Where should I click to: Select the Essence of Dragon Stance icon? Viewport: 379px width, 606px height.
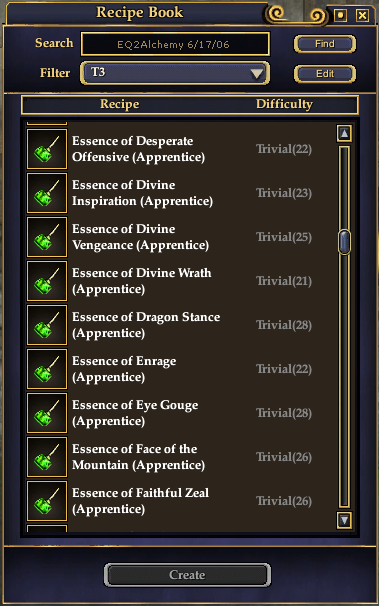[47, 325]
